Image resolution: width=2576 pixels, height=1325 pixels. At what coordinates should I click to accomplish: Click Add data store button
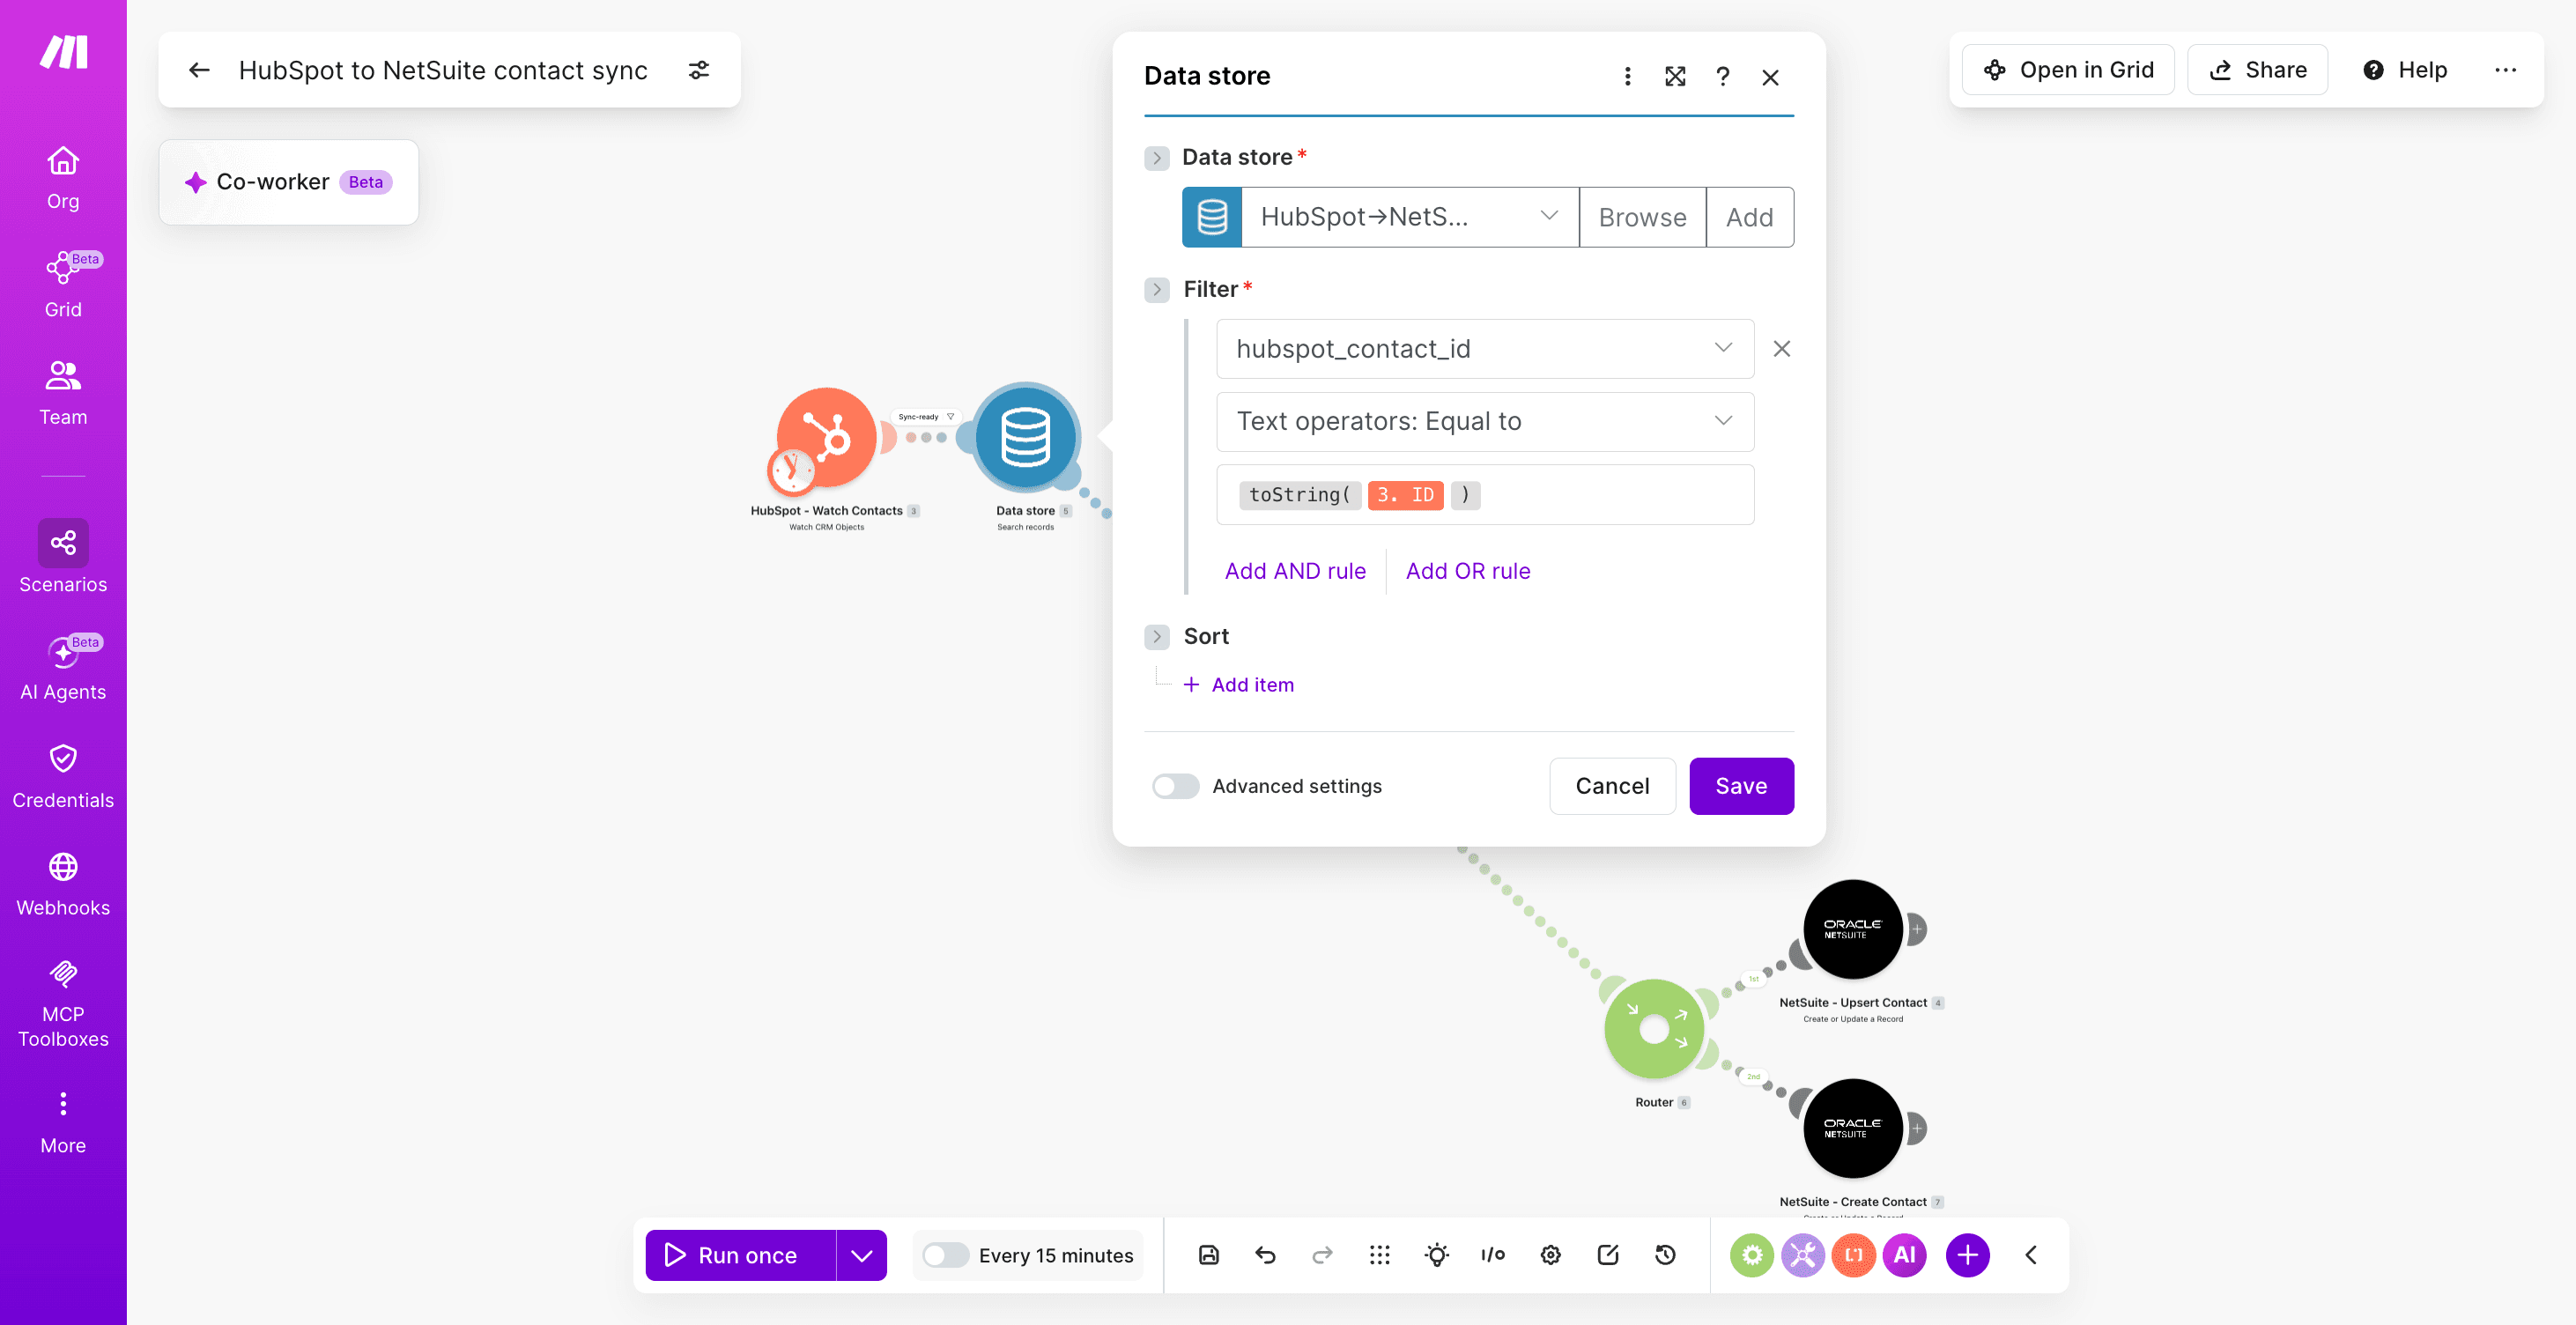click(1750, 217)
